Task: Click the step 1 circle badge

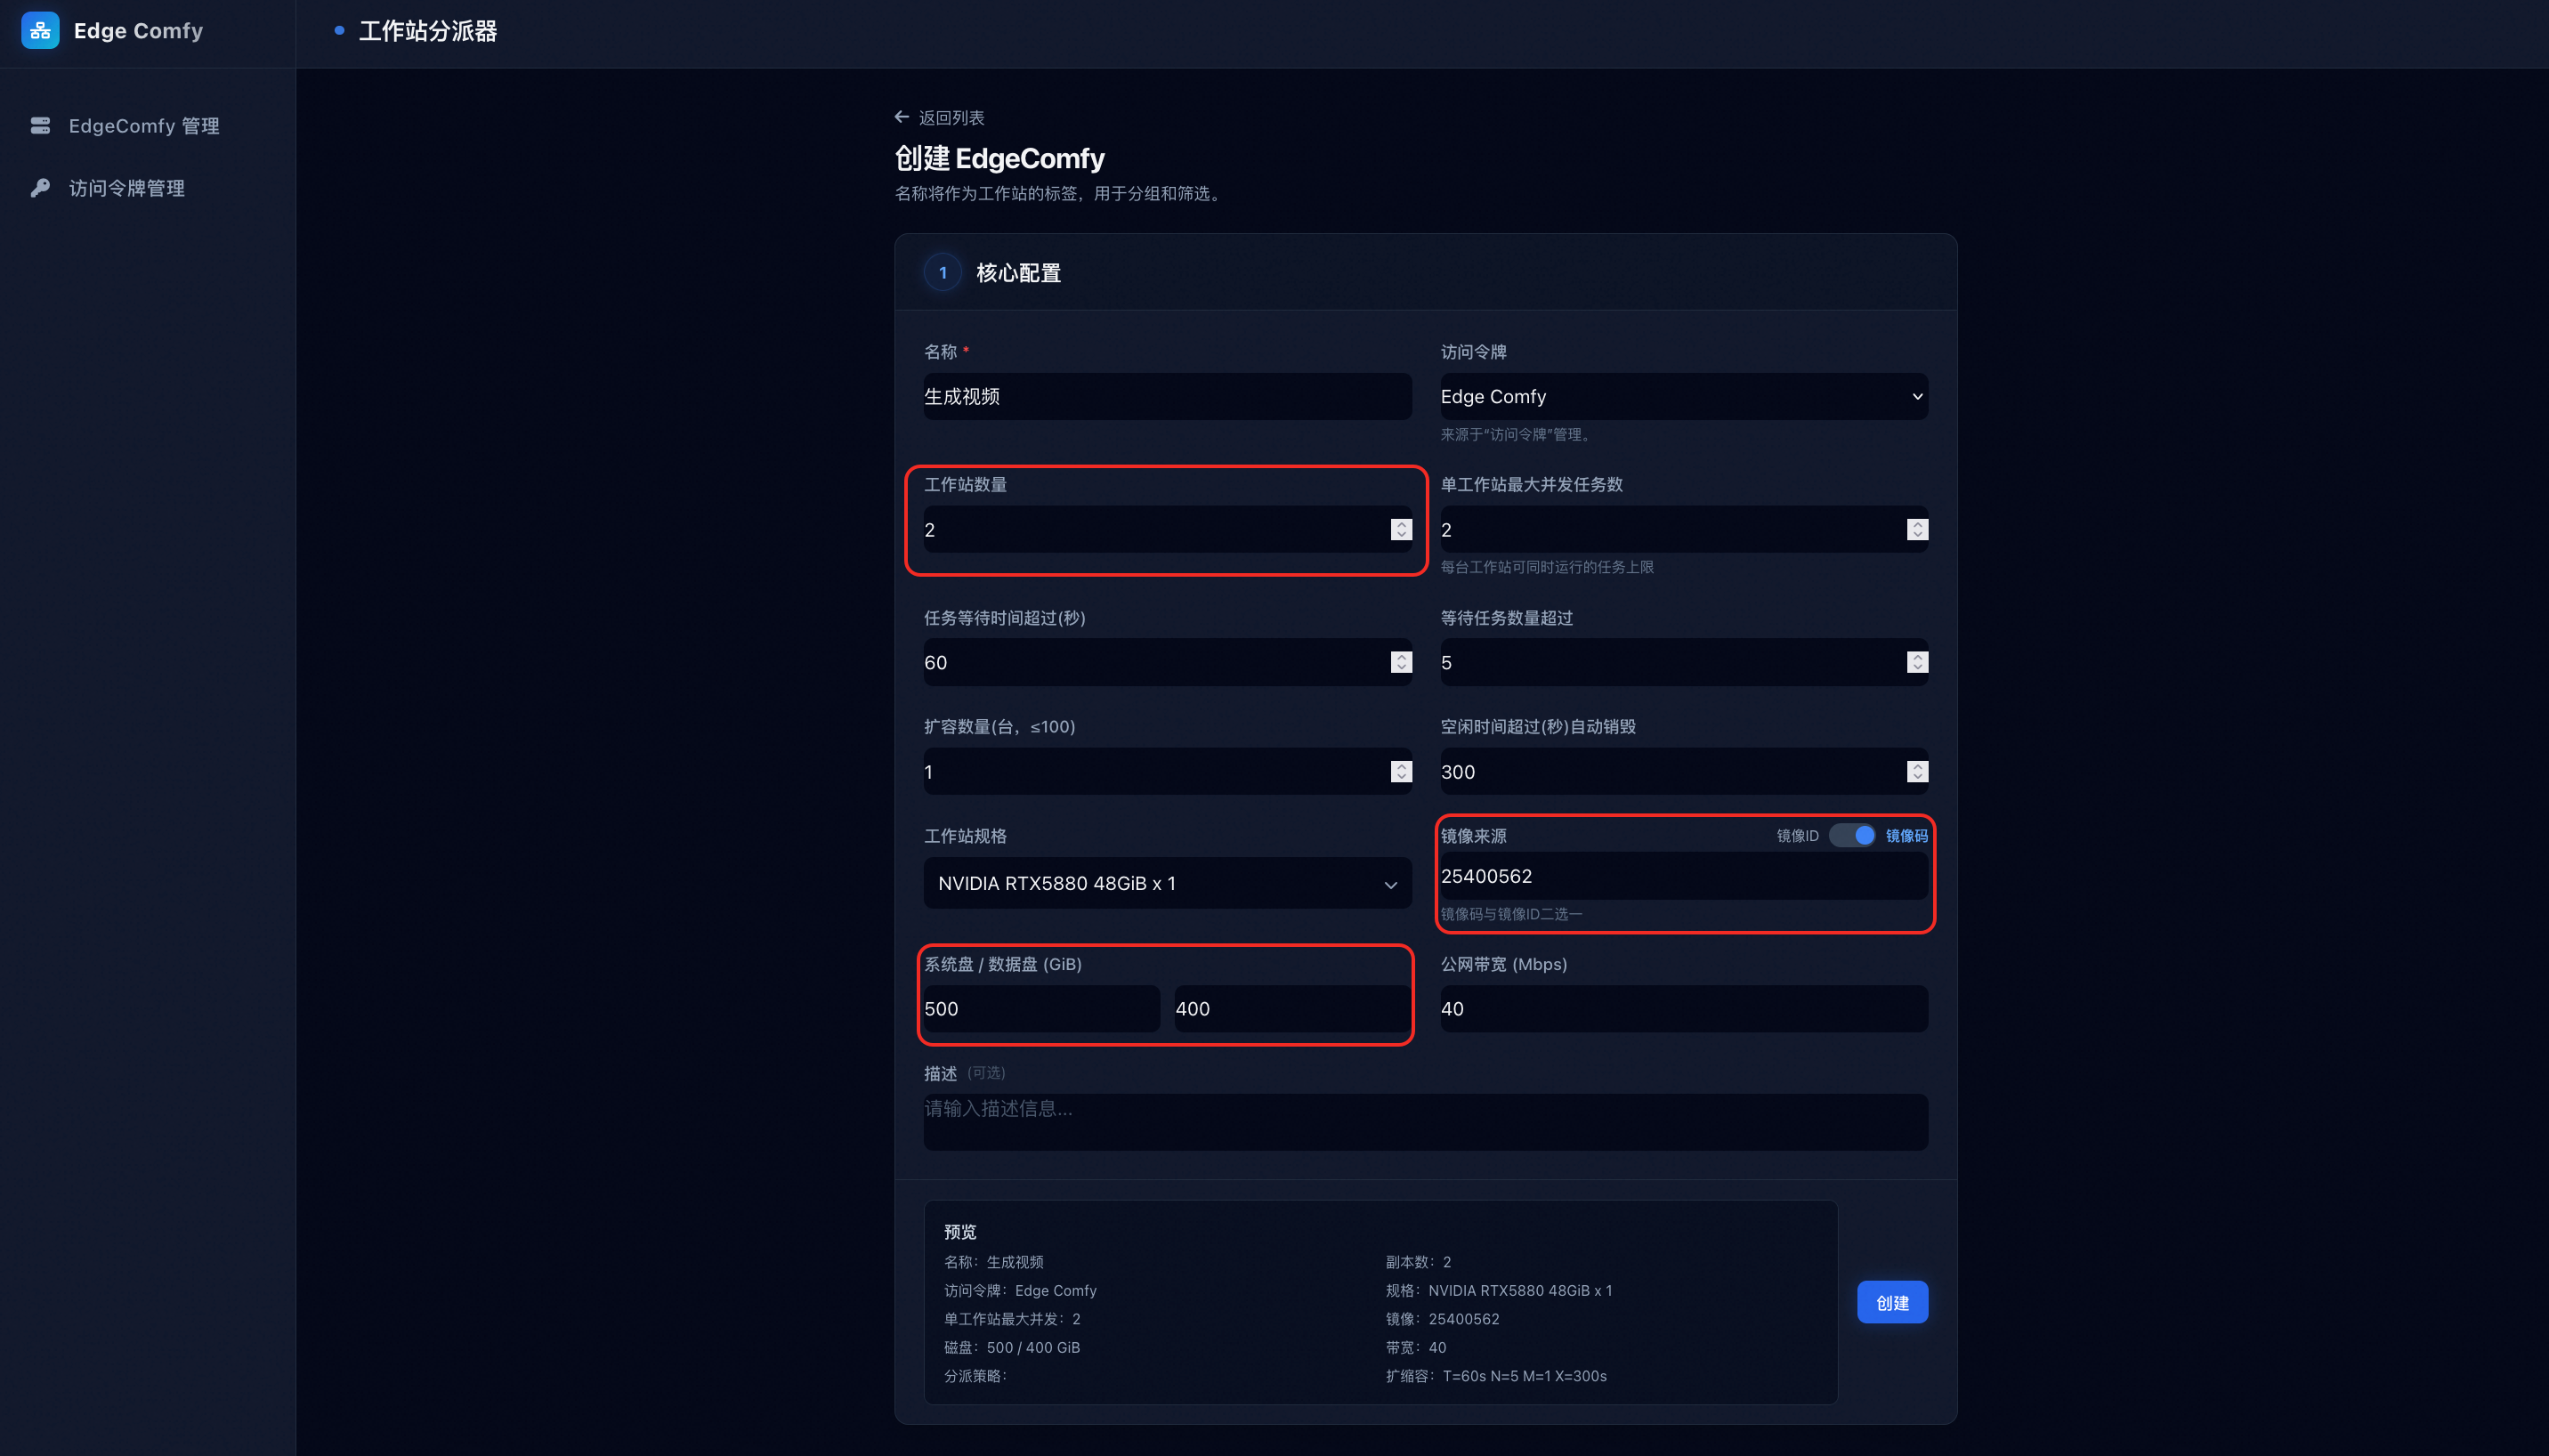Action: click(942, 272)
